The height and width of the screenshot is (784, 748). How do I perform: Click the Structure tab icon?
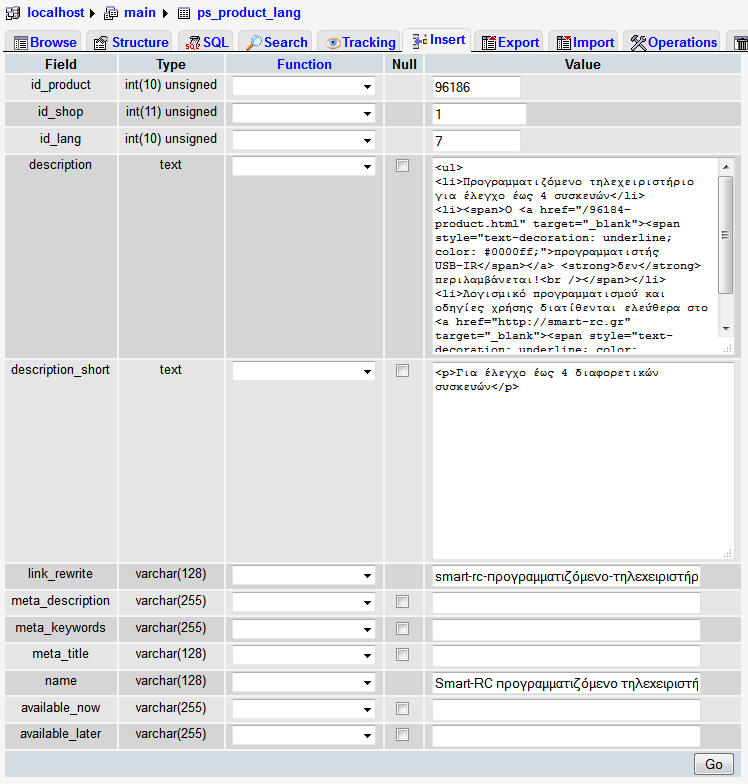[100, 43]
